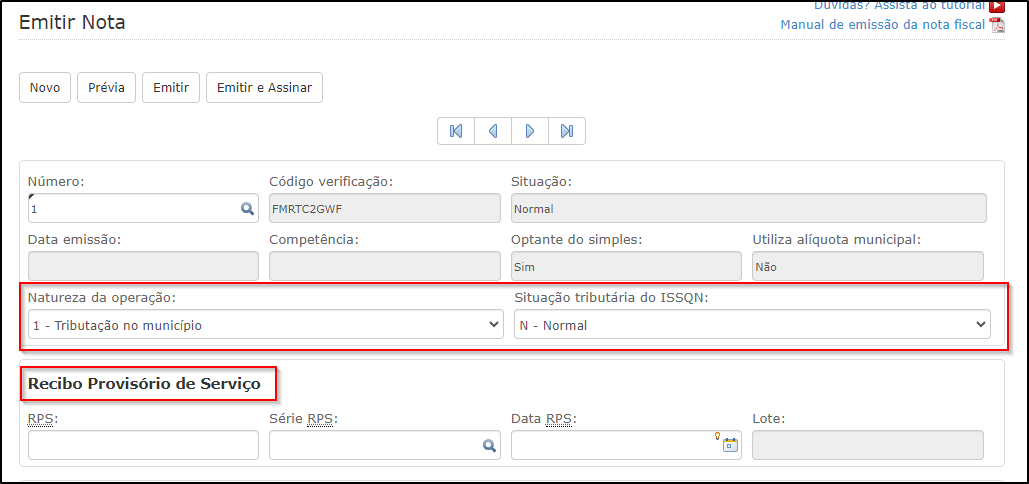The height and width of the screenshot is (484, 1029).
Task: Go to previous record arrow
Action: pyautogui.click(x=493, y=131)
